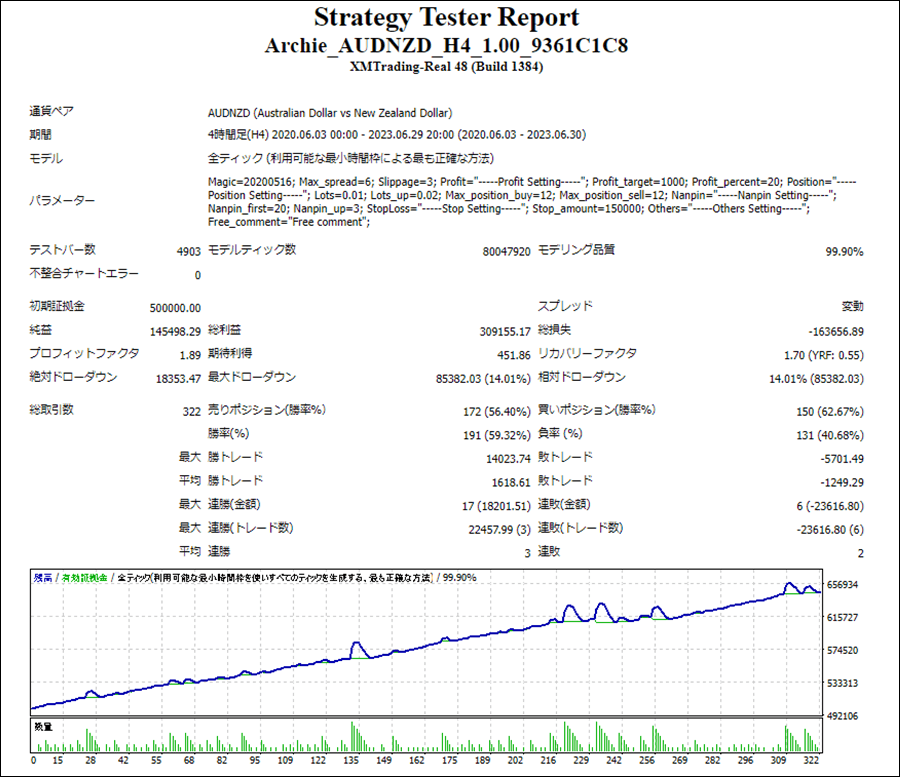
Task: Click the tallest volume bar near trade 135
Action: (352, 737)
